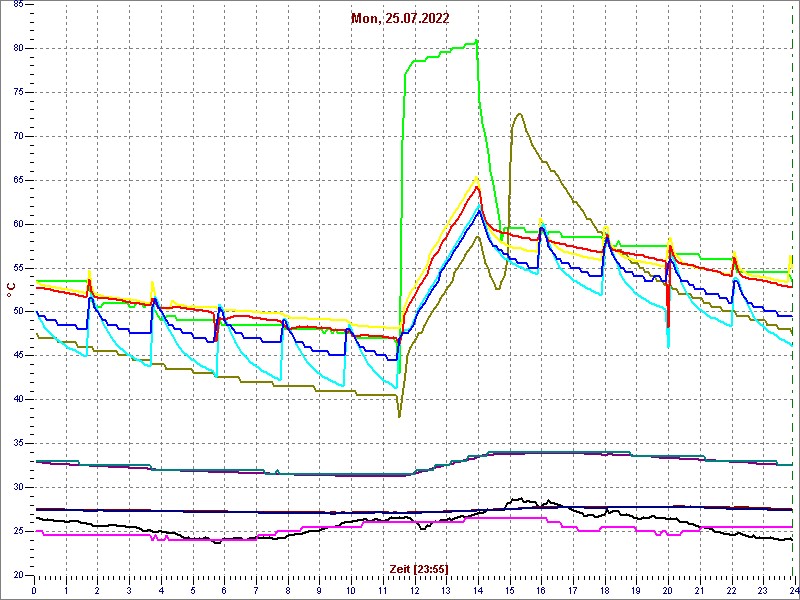Click hour 24 on the time axis
The height and width of the screenshot is (600, 800).
[x=793, y=590]
